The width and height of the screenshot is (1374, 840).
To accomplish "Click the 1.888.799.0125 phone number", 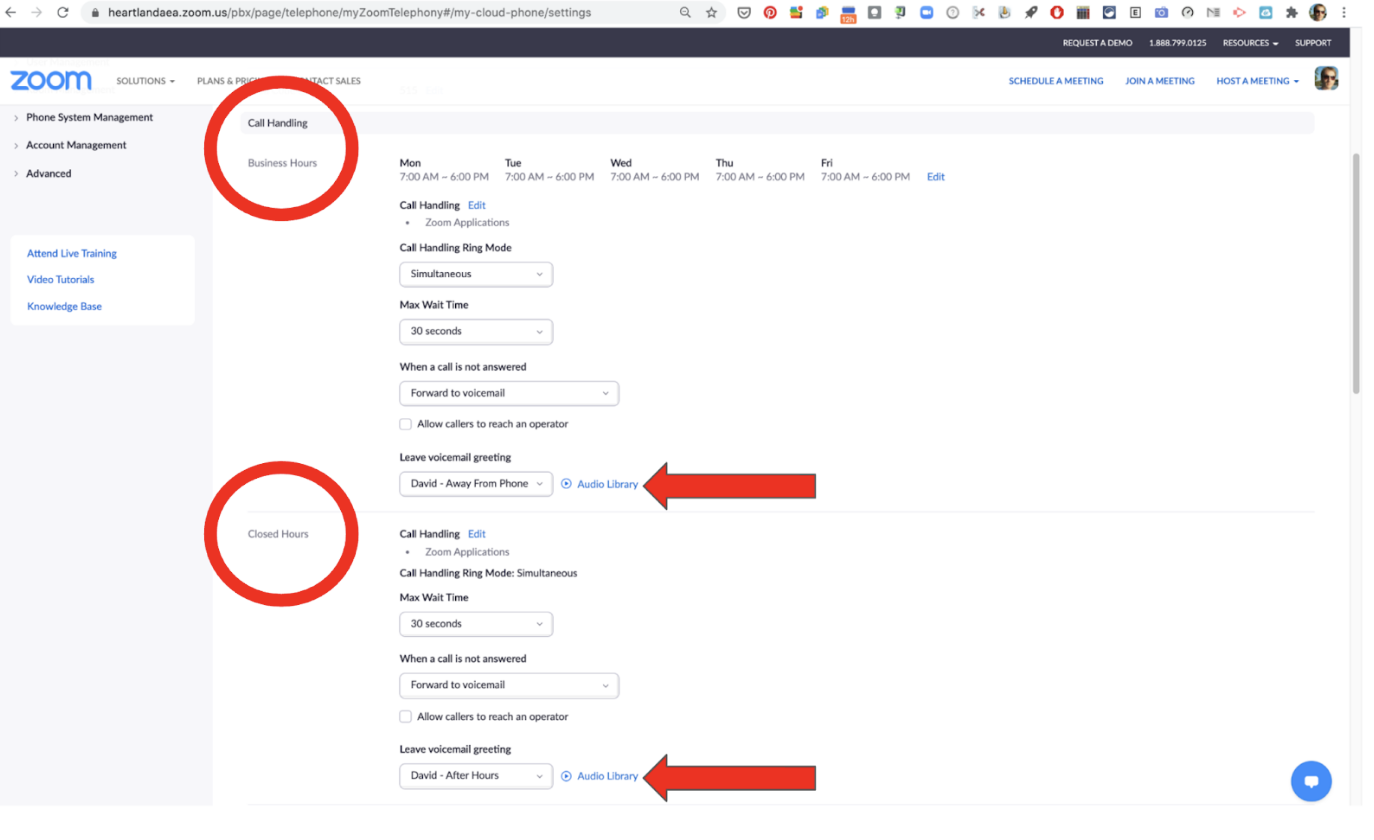I will click(1177, 43).
